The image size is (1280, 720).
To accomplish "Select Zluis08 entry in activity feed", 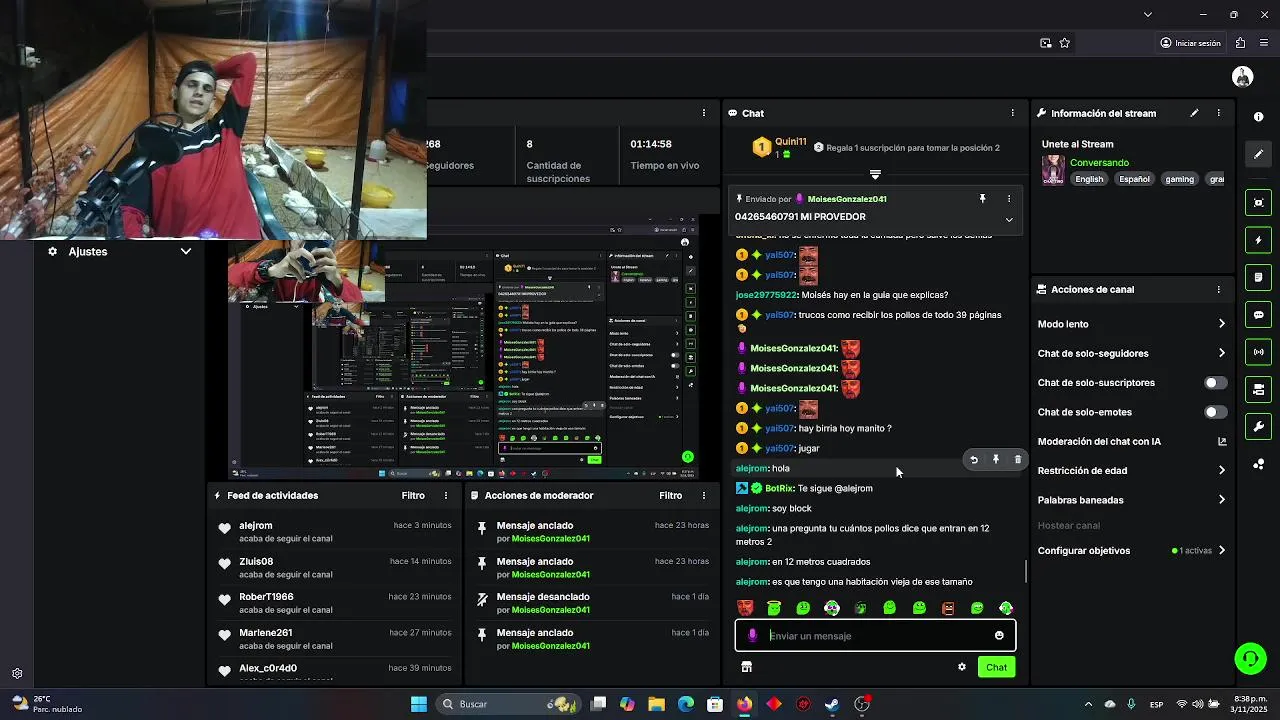I will 335,568.
